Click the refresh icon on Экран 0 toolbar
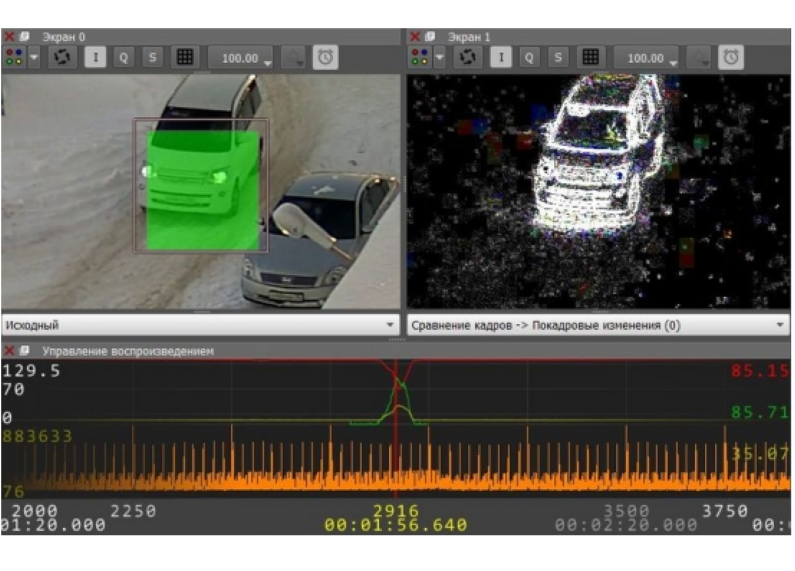795x571 pixels. 62,57
